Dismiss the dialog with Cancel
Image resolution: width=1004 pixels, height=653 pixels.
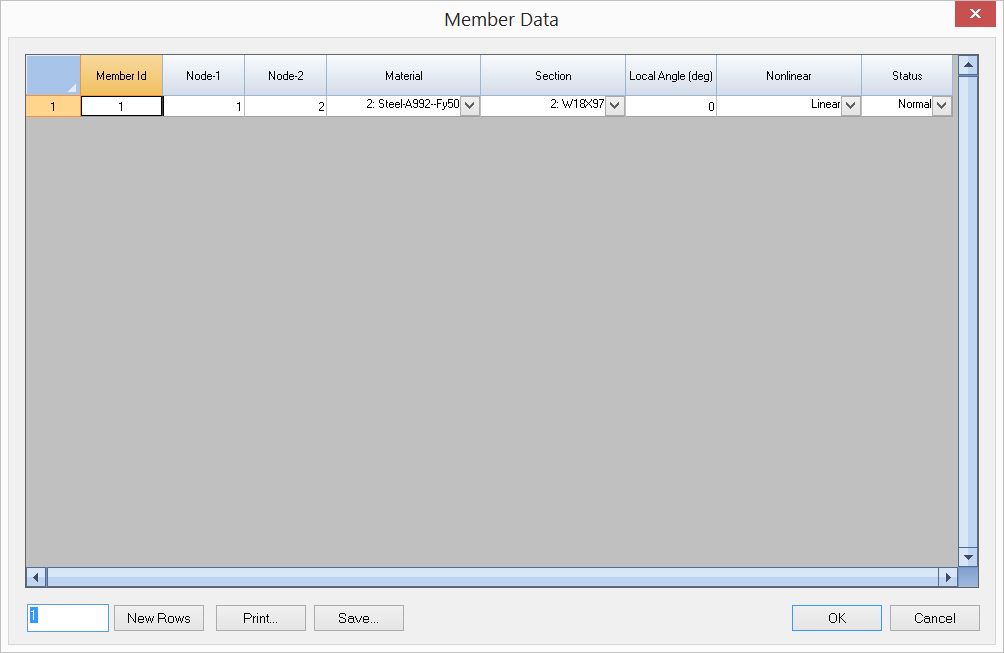point(934,617)
